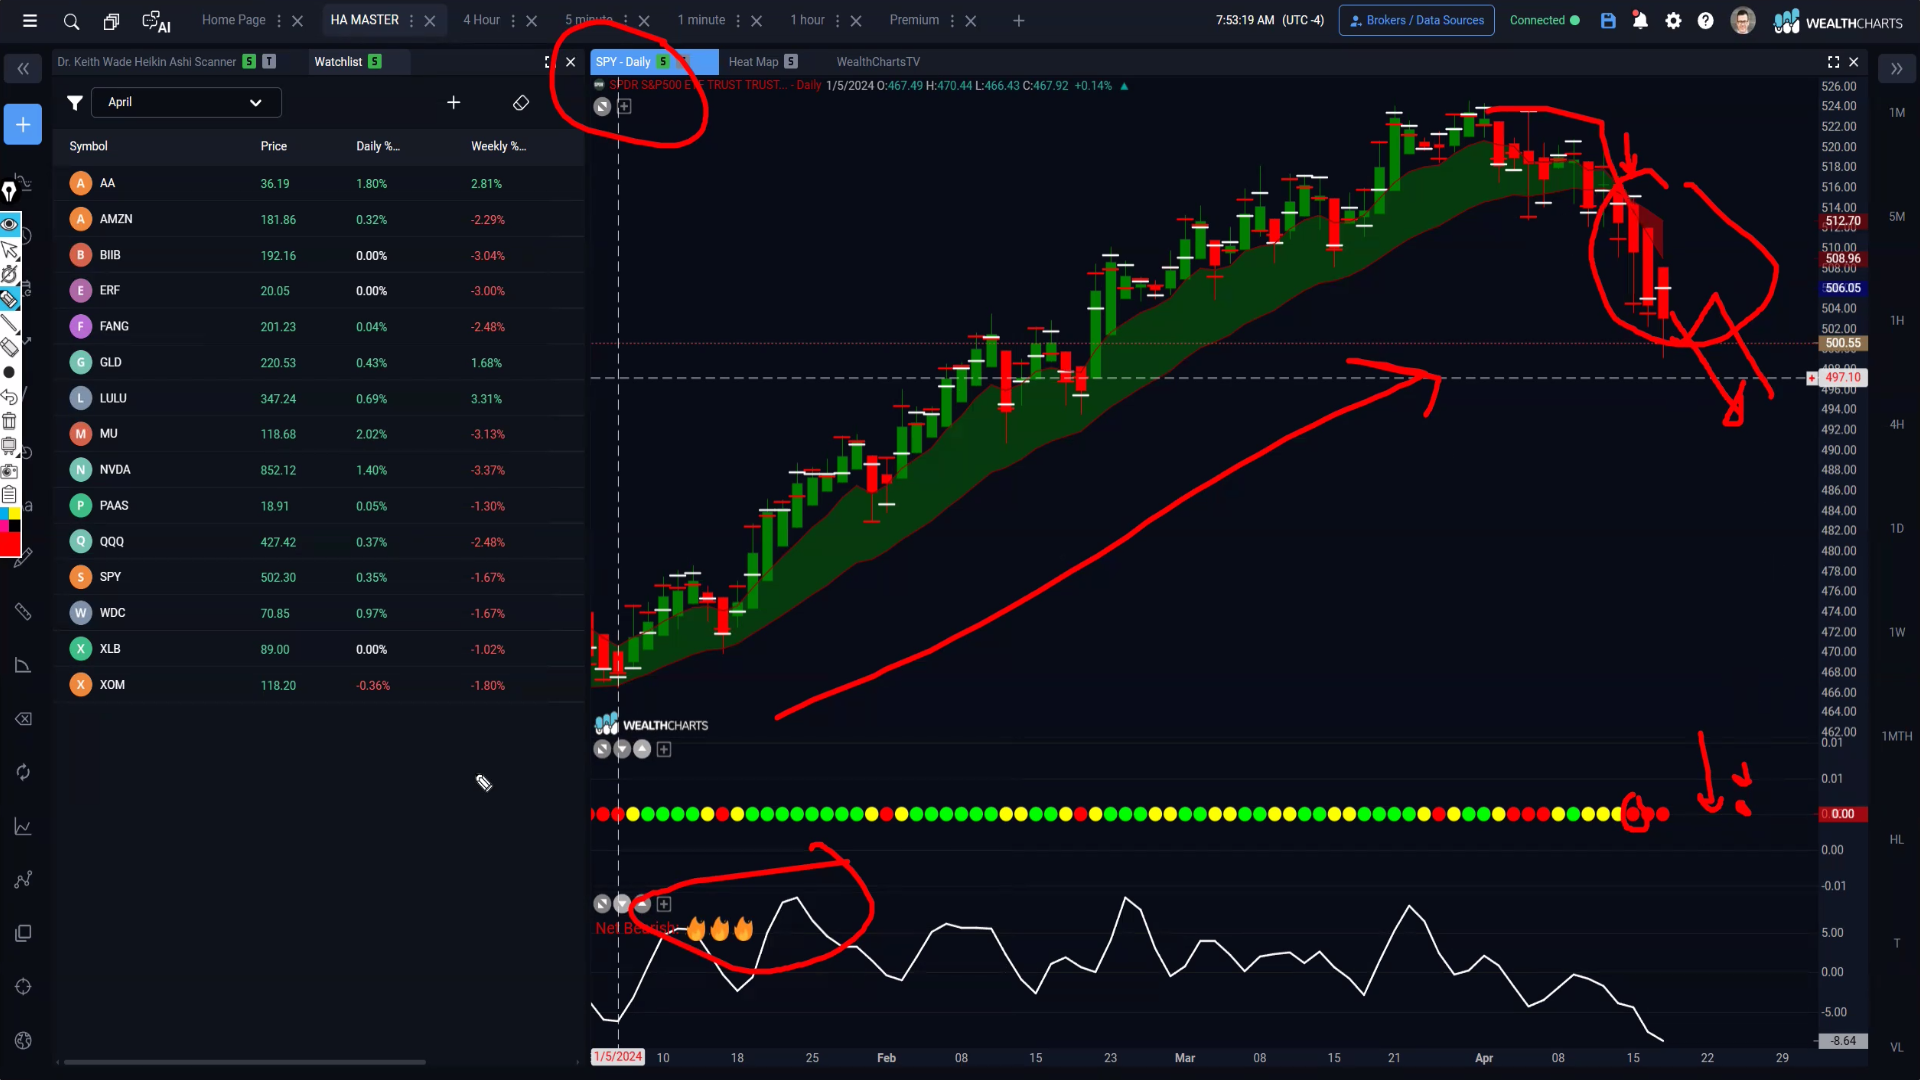Viewport: 1920px width, 1080px height.
Task: Toggle the T badge on Heikin Ashi Scanner tab
Action: (x=269, y=62)
